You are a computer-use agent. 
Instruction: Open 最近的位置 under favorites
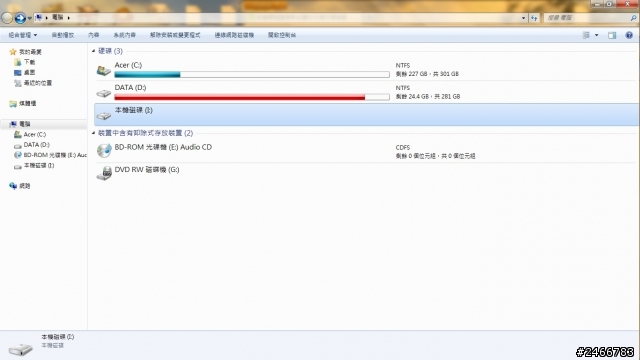click(x=38, y=83)
